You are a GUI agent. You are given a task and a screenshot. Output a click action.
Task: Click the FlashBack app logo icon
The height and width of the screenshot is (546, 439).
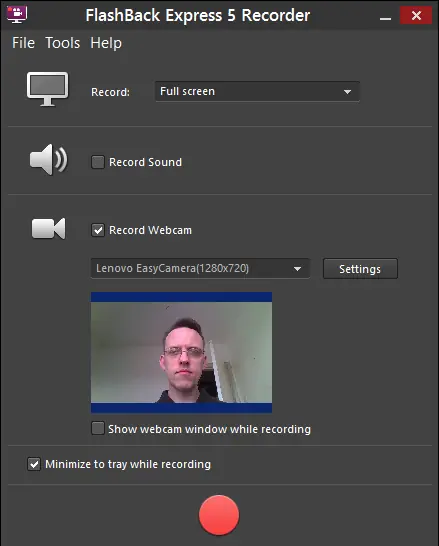point(17,15)
